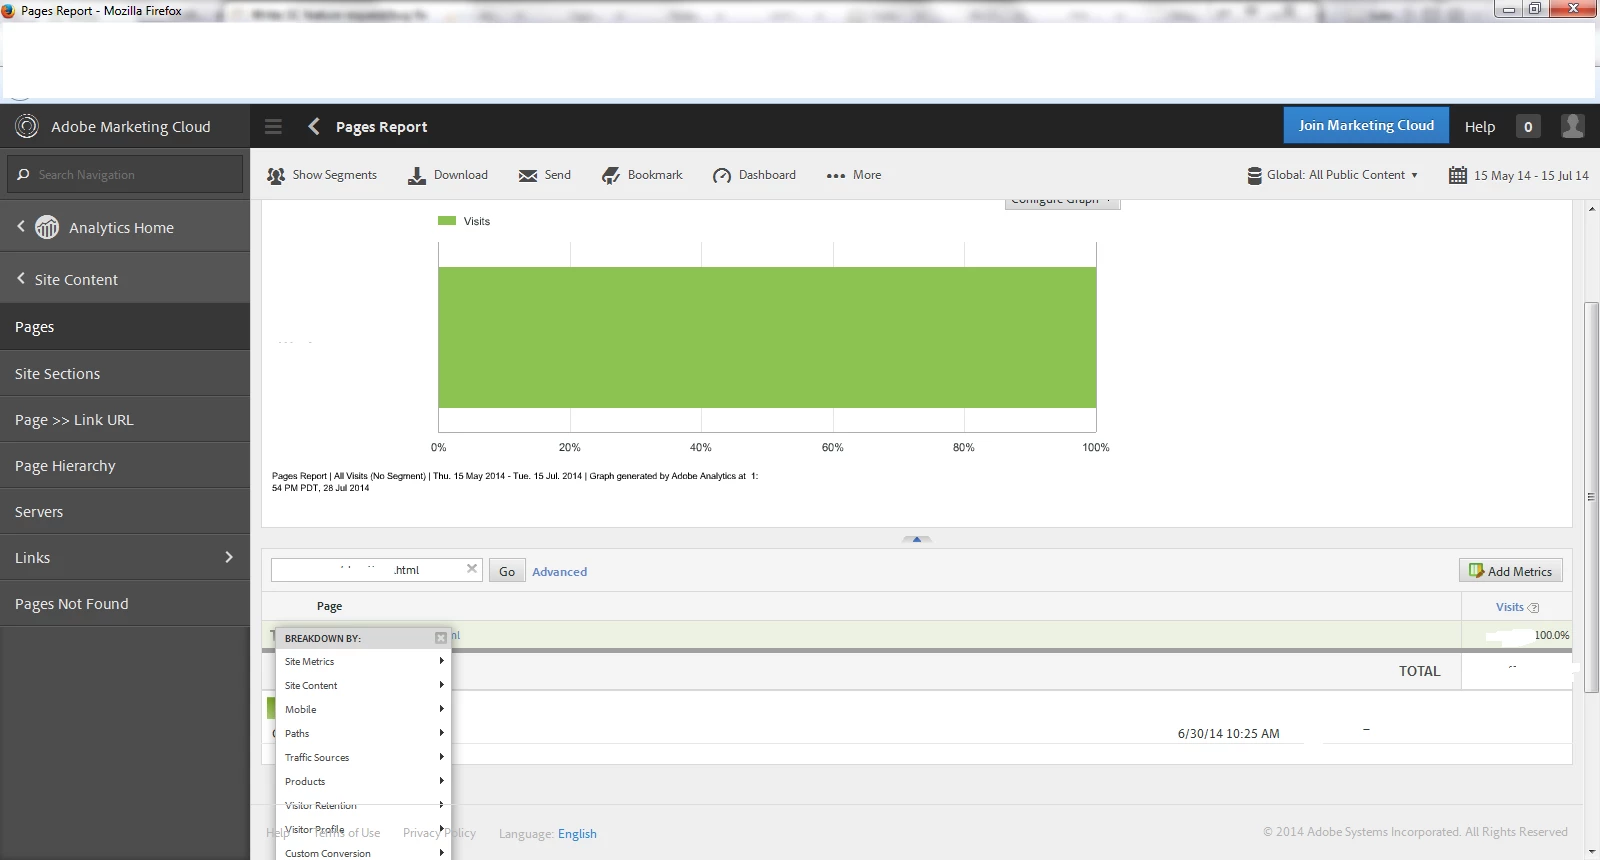Click the scrollbar down arrow

(1591, 852)
